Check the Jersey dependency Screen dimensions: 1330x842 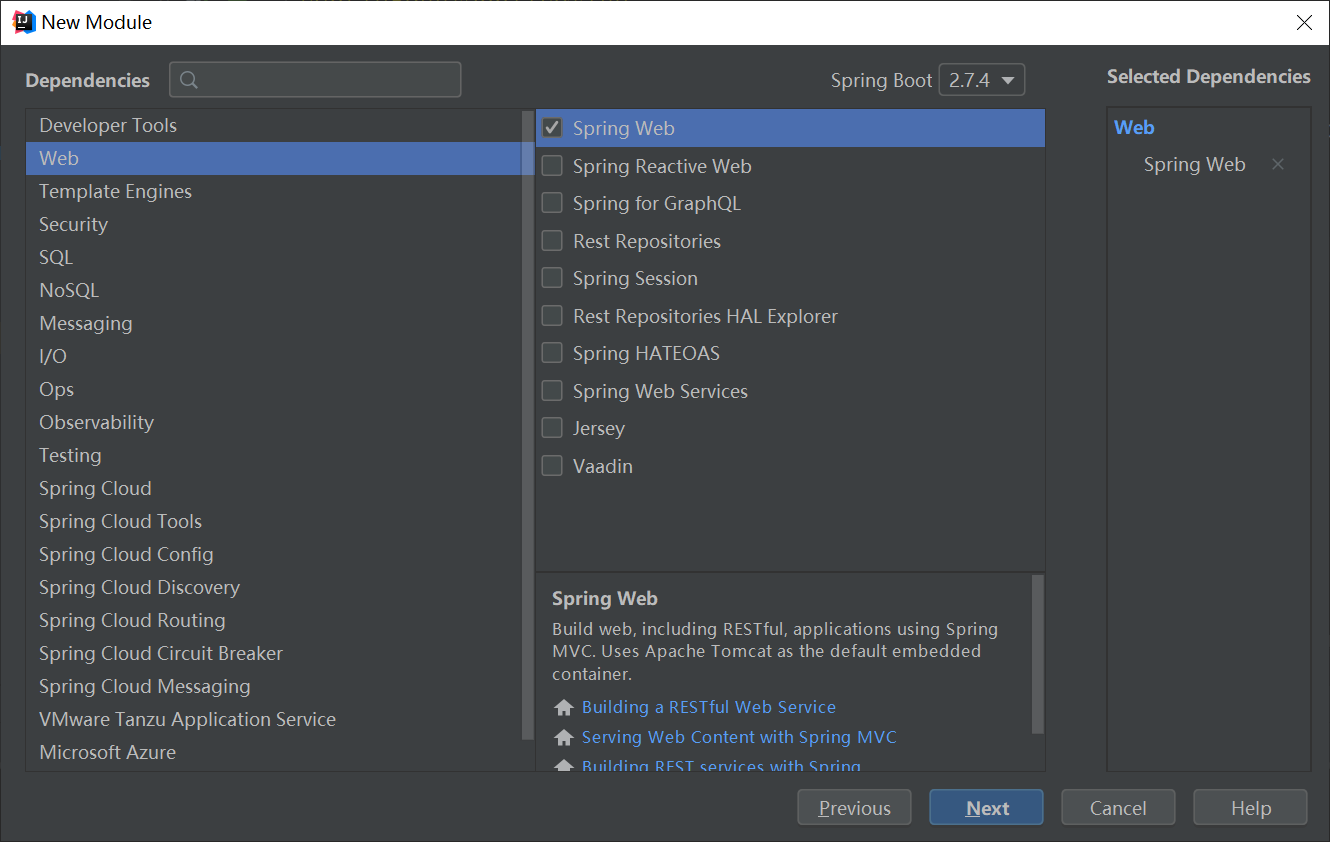(x=552, y=428)
